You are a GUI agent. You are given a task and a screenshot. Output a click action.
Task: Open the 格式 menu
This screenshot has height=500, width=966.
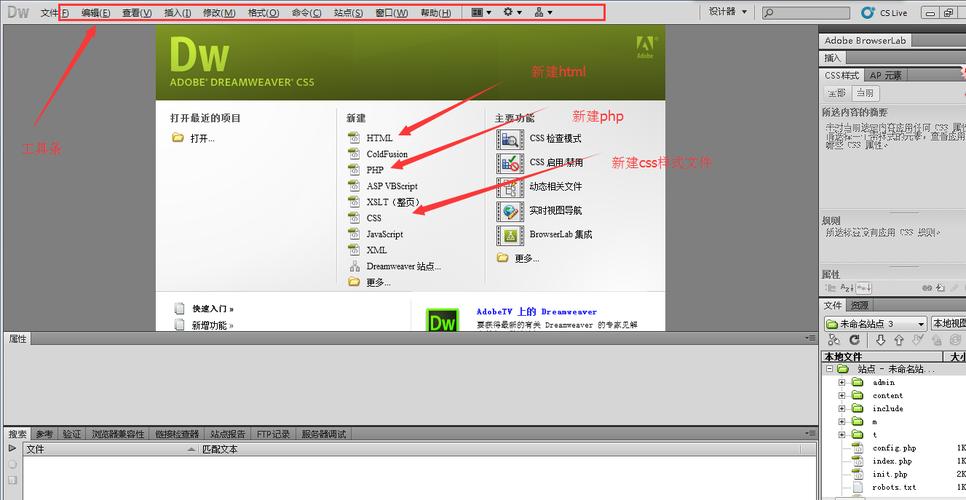pyautogui.click(x=263, y=12)
